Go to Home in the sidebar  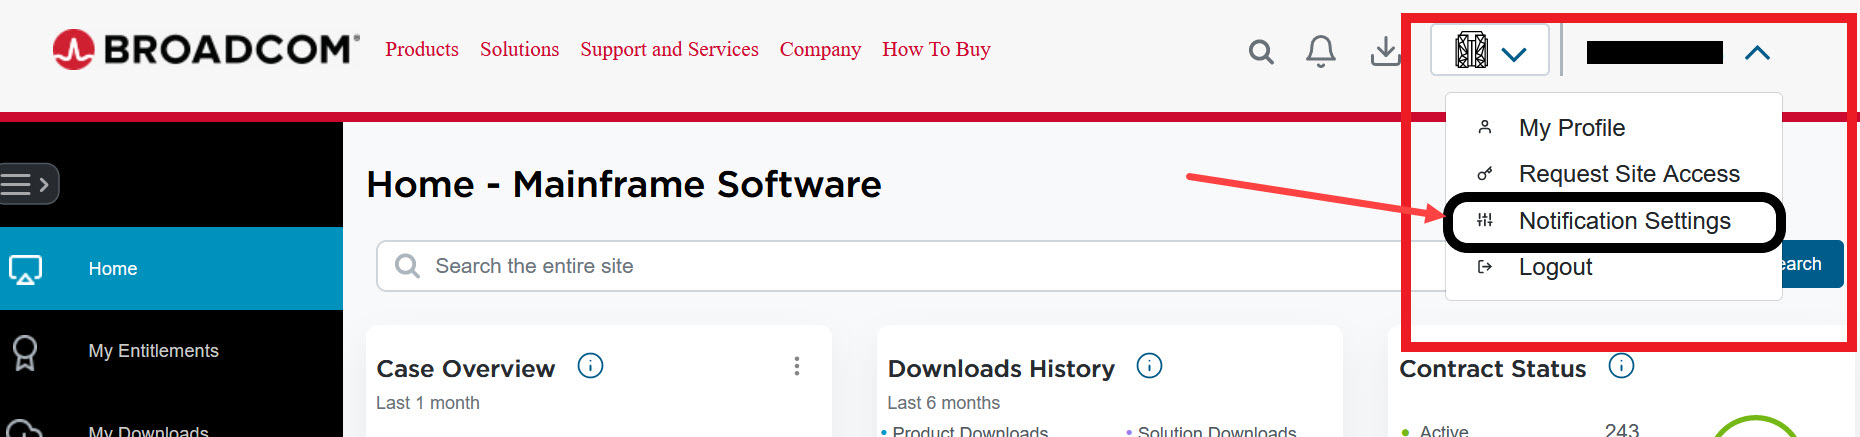(x=171, y=268)
